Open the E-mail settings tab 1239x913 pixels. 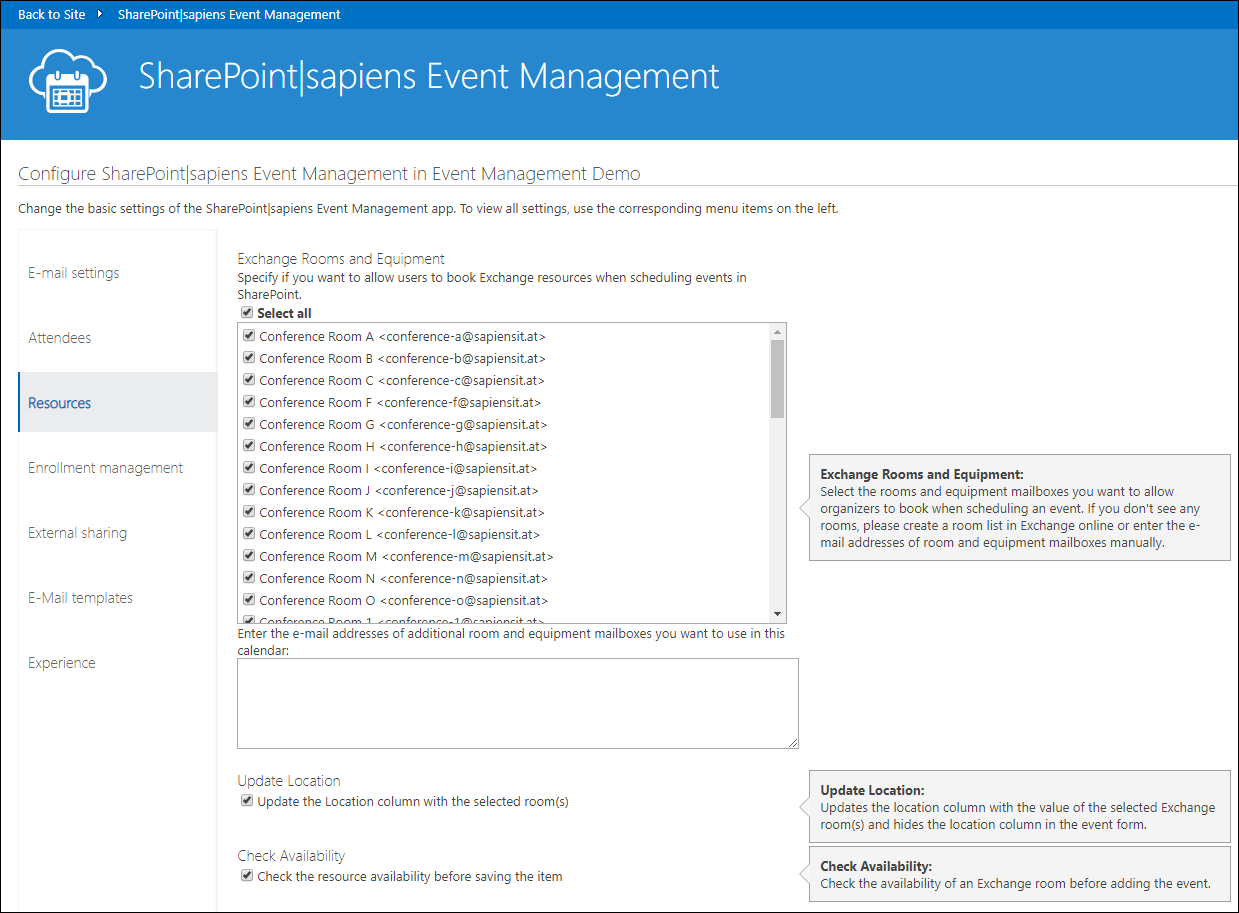point(74,273)
